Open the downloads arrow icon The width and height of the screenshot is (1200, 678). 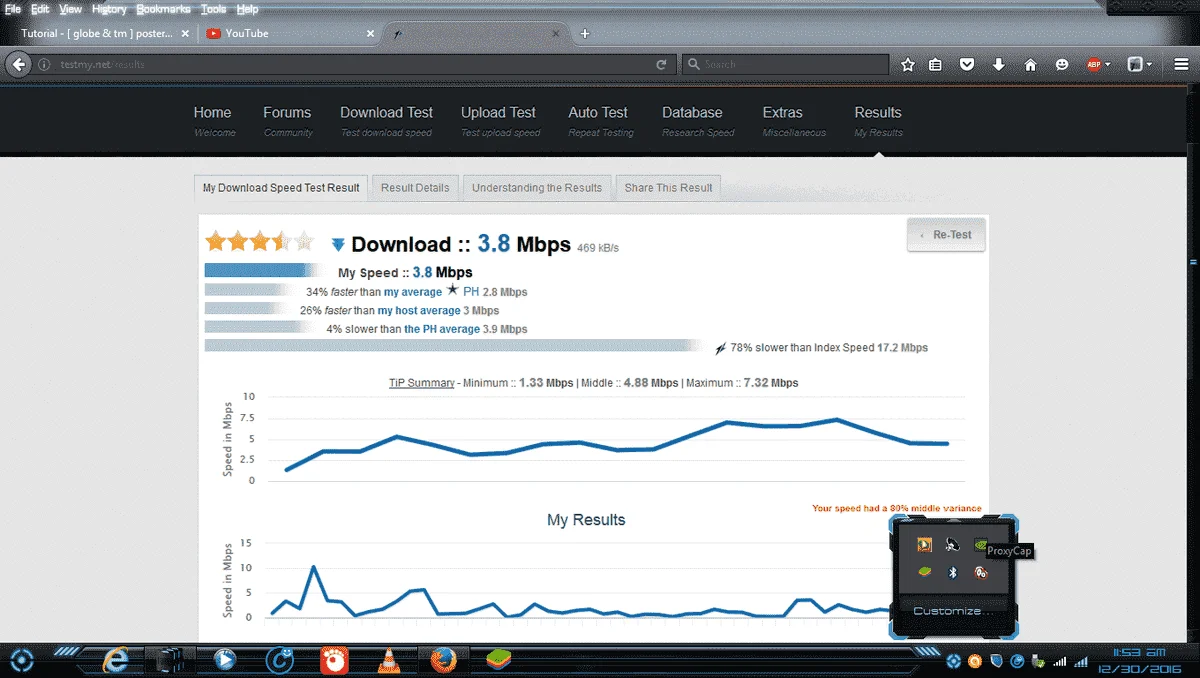click(998, 64)
